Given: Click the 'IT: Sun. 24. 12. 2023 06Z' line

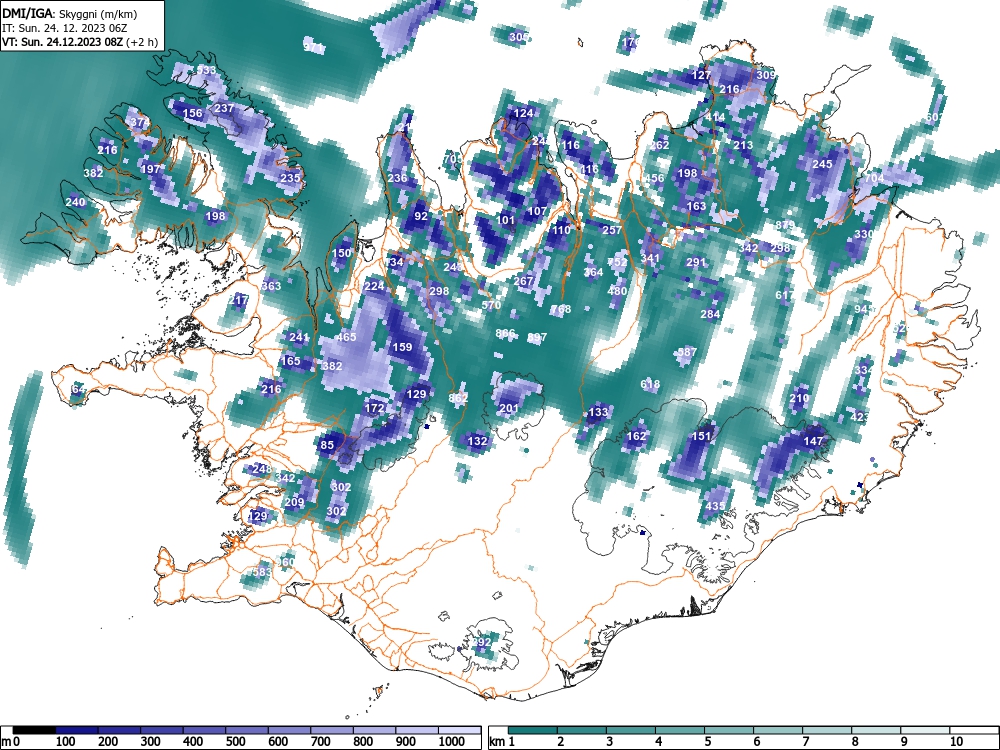Looking at the screenshot, I should (x=64, y=28).
